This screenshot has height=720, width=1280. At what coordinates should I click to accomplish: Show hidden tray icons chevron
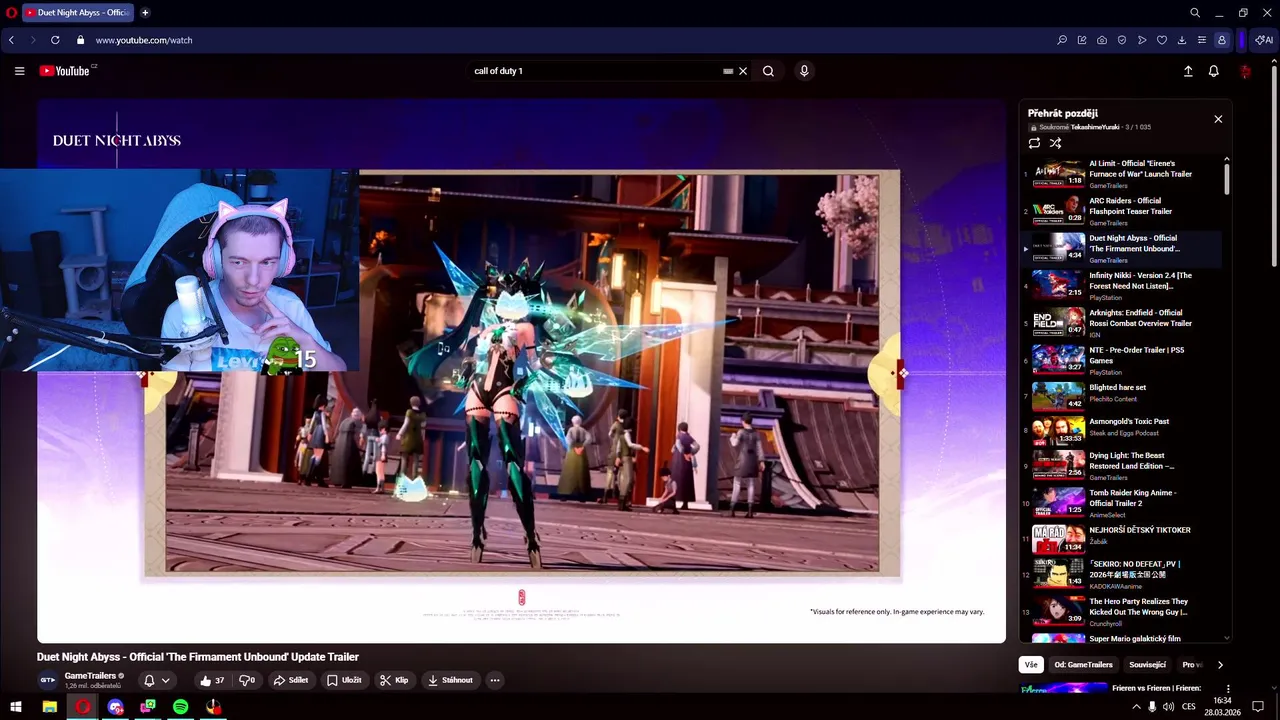pyautogui.click(x=1136, y=707)
